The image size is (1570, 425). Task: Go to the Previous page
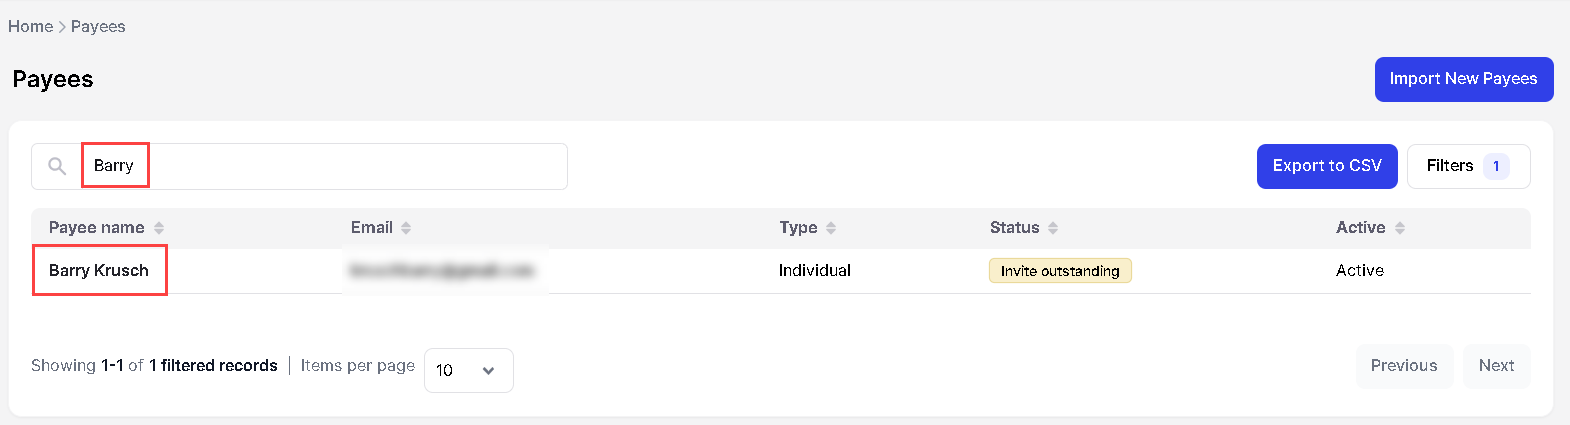[1403, 366]
